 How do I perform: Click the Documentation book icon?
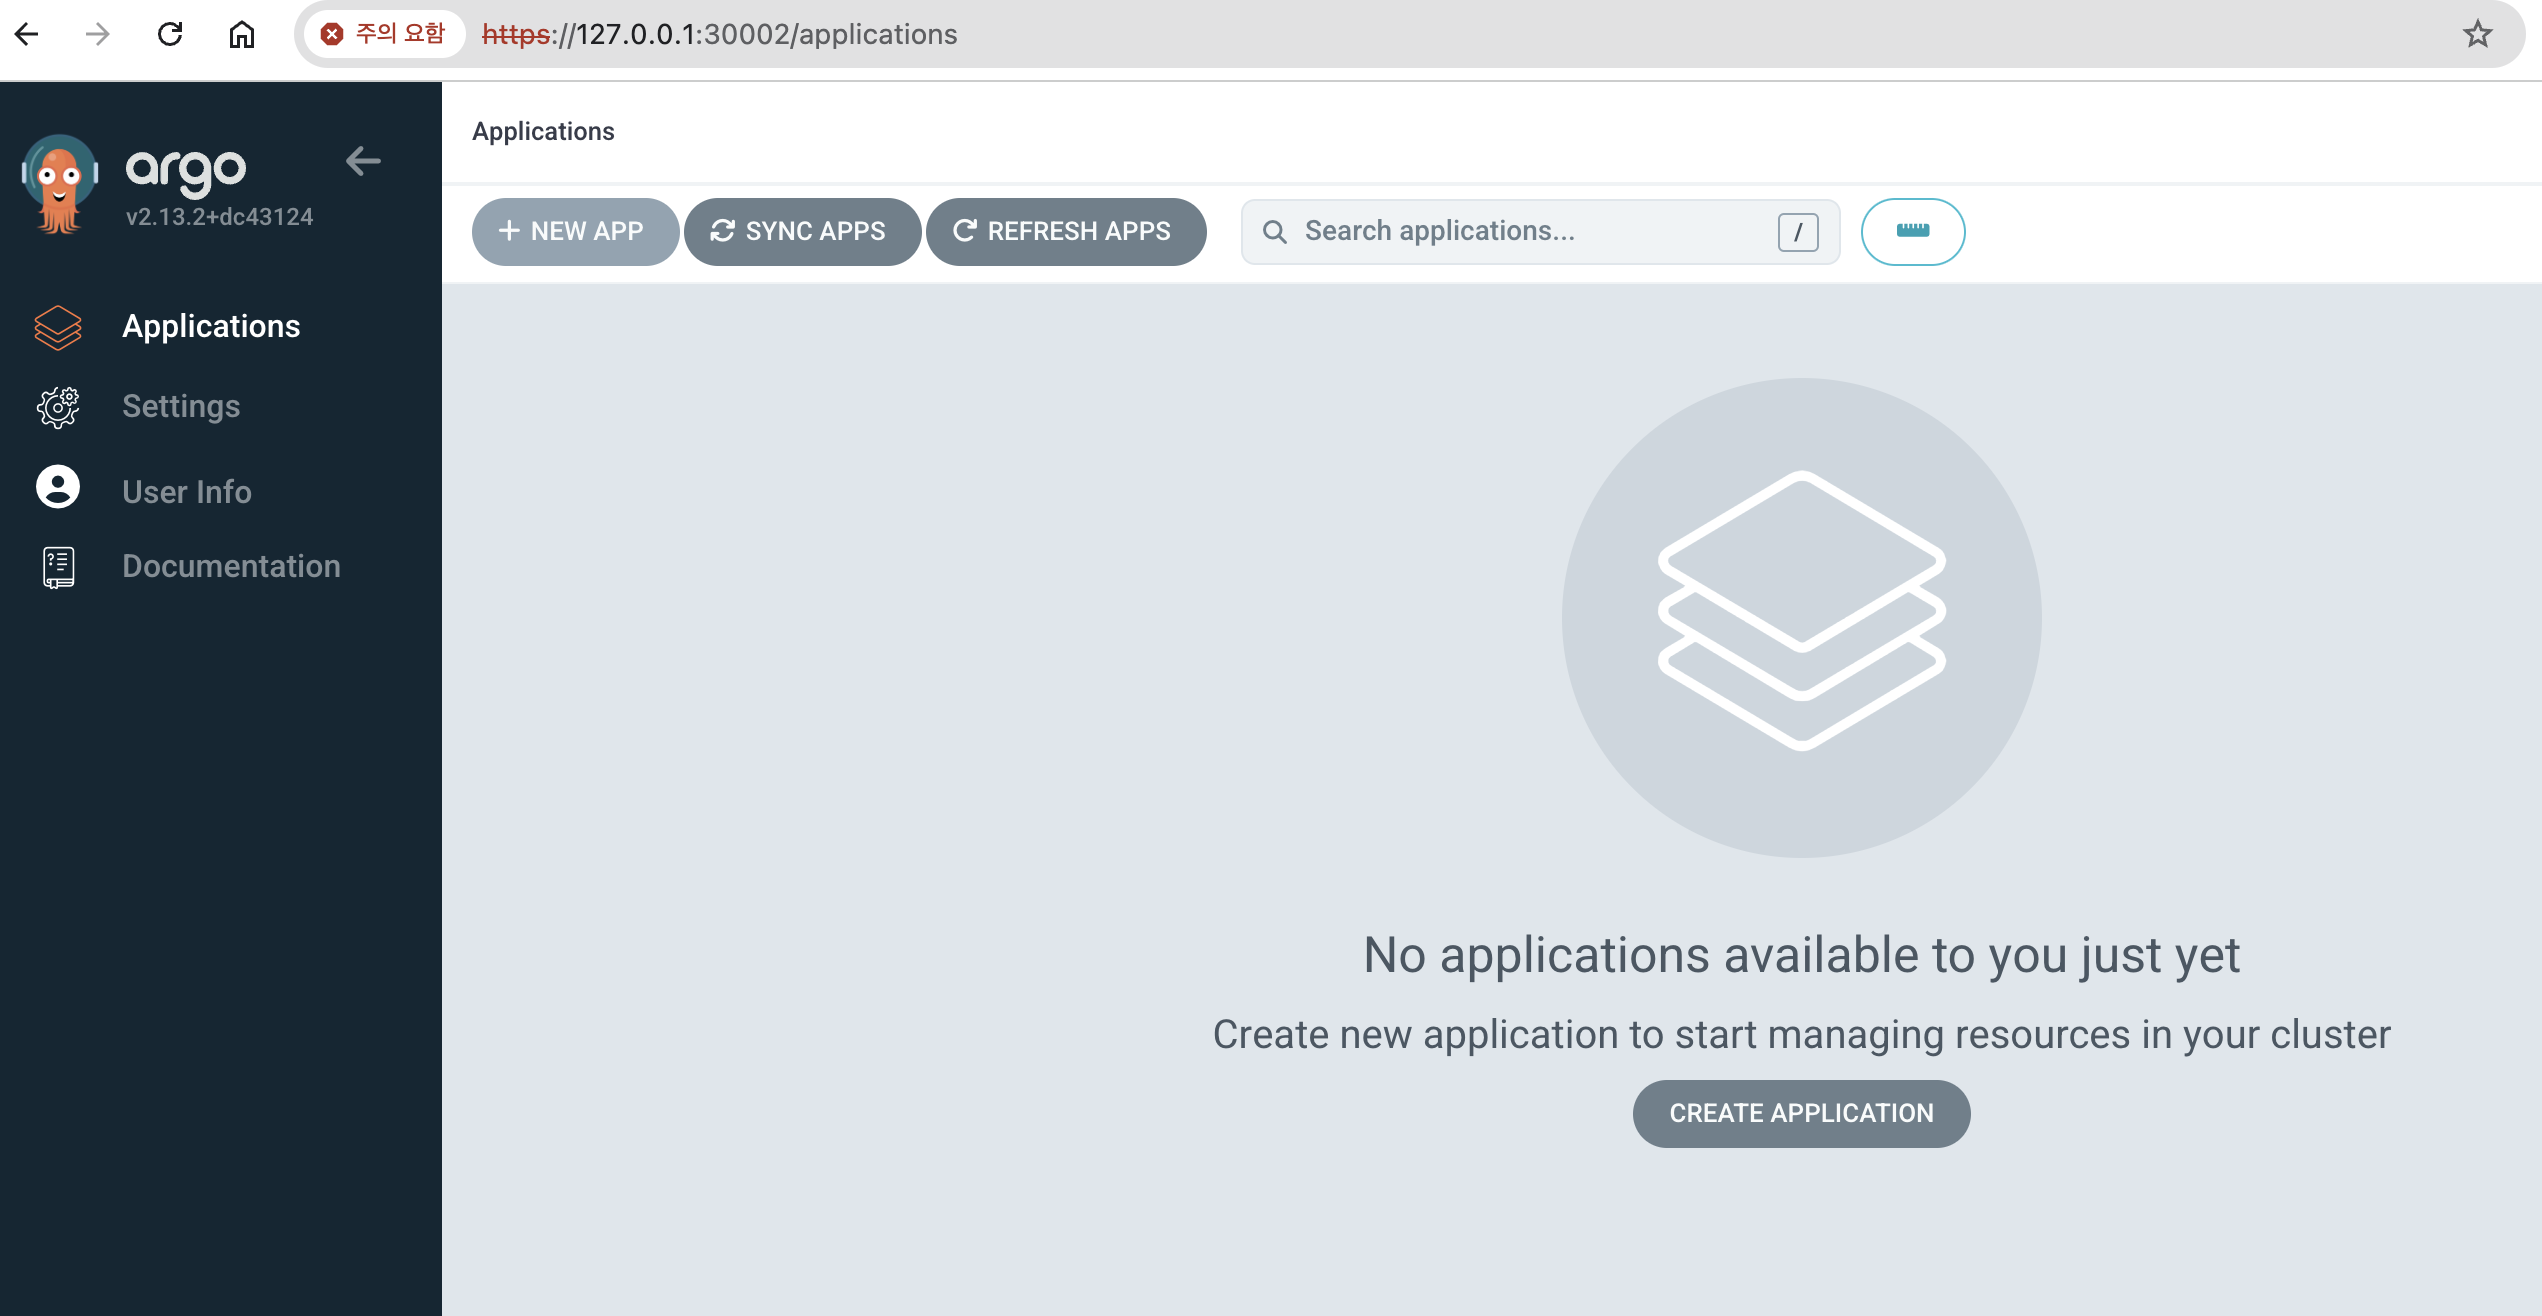click(x=58, y=567)
